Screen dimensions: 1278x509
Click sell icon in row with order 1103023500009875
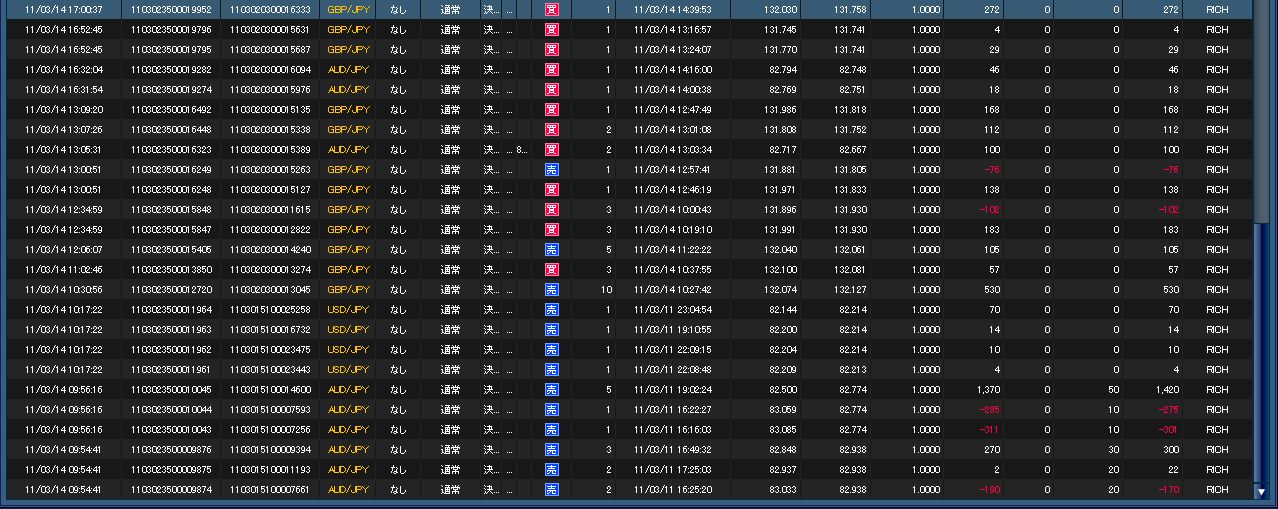551,470
